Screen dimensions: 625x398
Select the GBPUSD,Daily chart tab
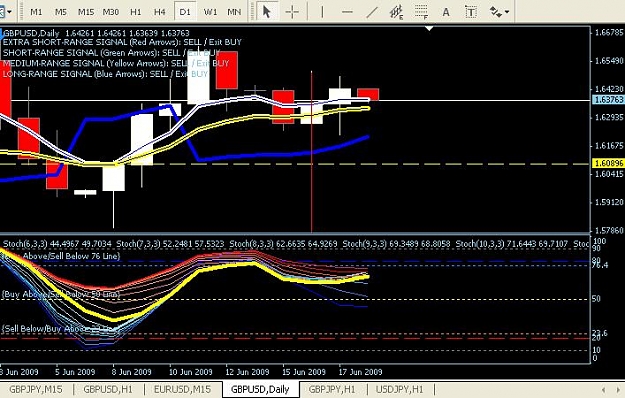260,389
